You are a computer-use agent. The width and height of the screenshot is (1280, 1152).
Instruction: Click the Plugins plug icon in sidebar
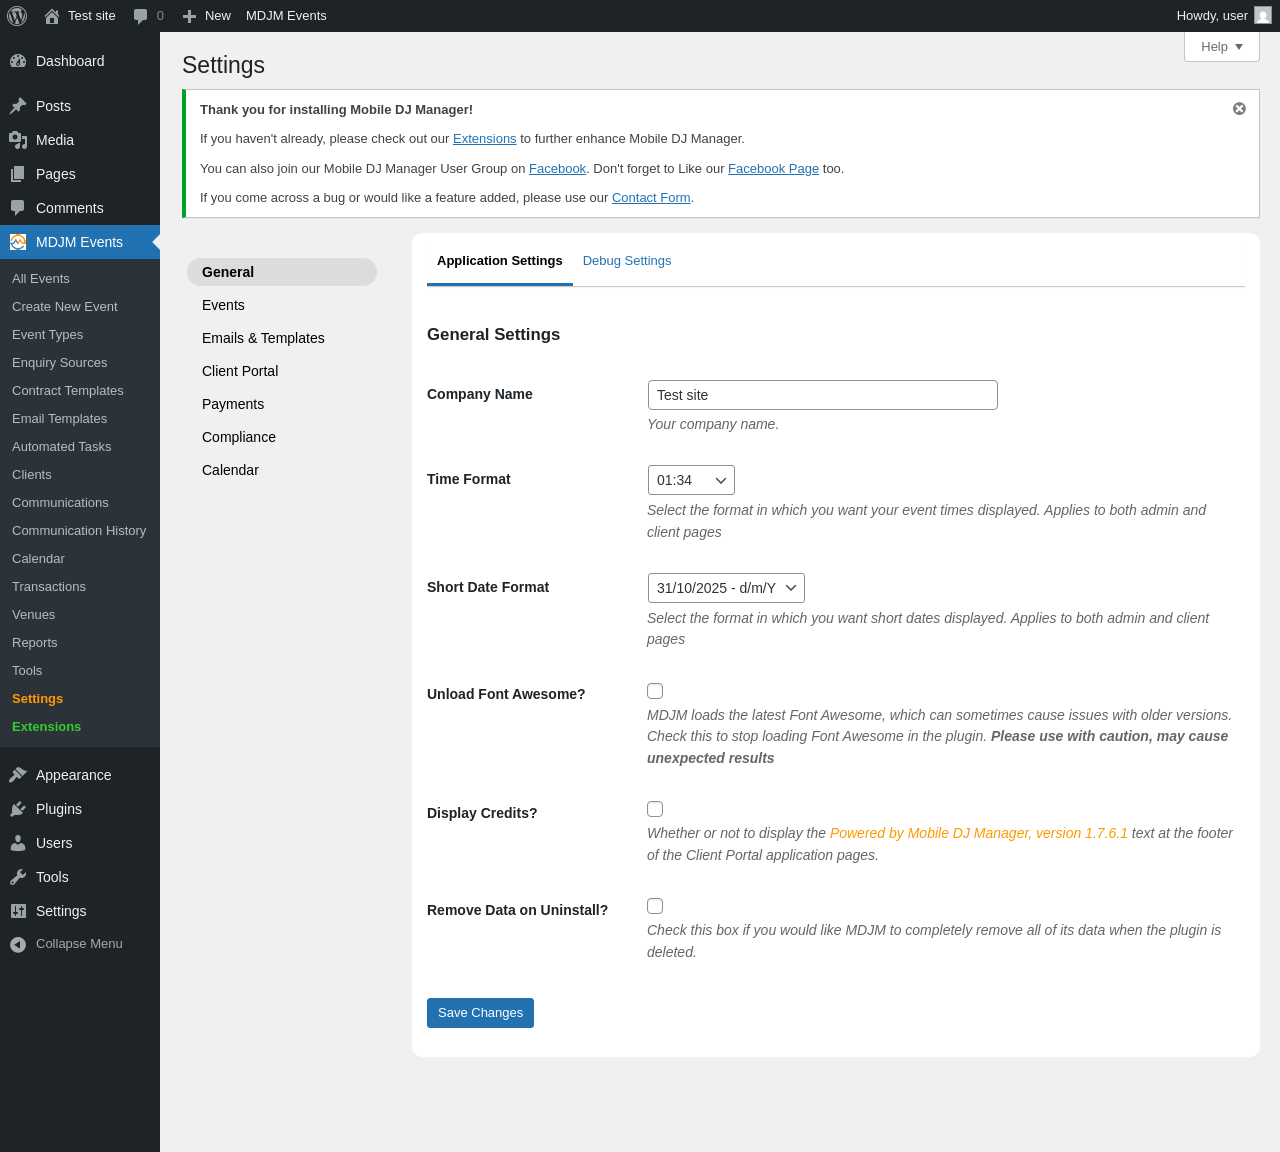[18, 809]
